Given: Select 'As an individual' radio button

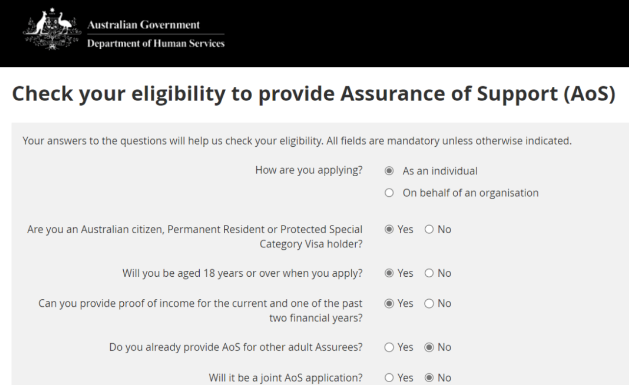Looking at the screenshot, I should coord(389,171).
